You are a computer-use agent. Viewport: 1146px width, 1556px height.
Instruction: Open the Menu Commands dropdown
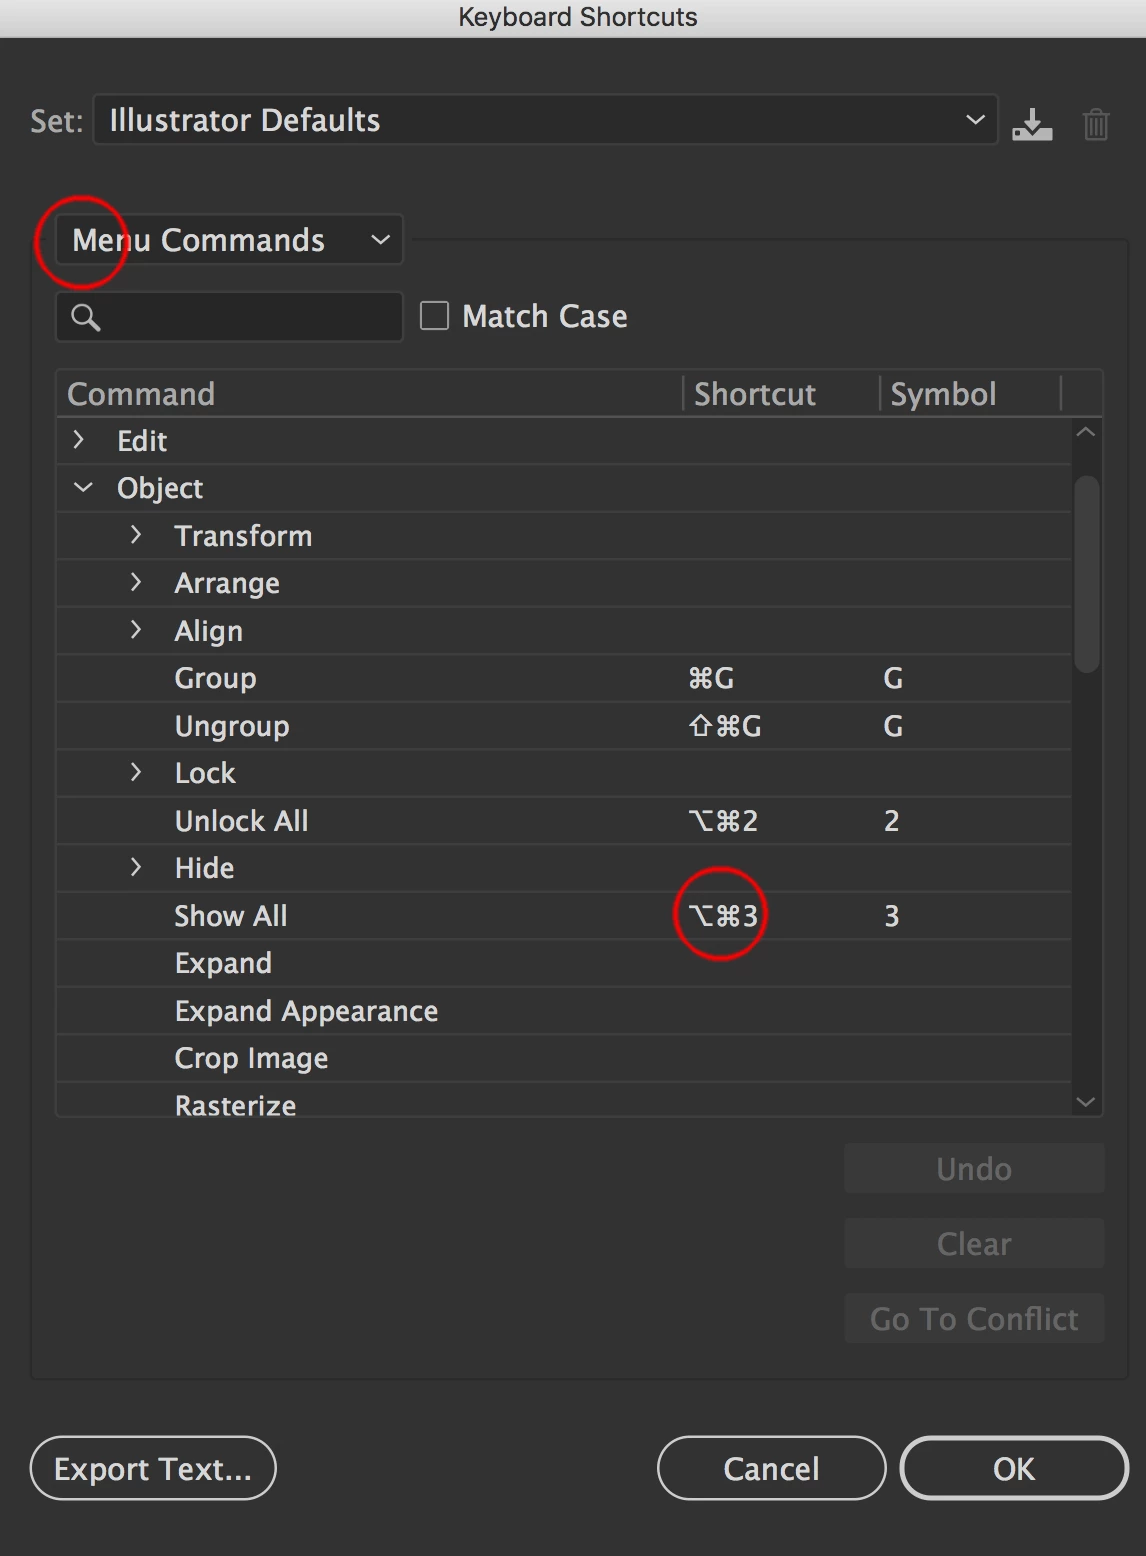pos(229,240)
